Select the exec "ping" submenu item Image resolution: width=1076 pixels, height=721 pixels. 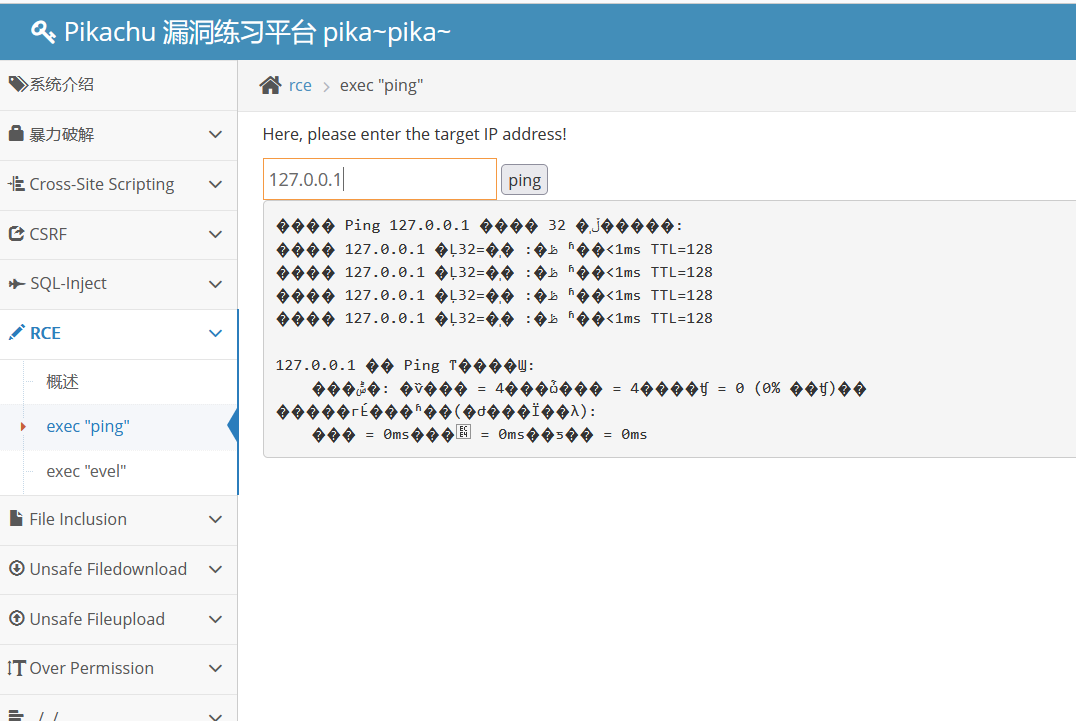click(x=119, y=427)
